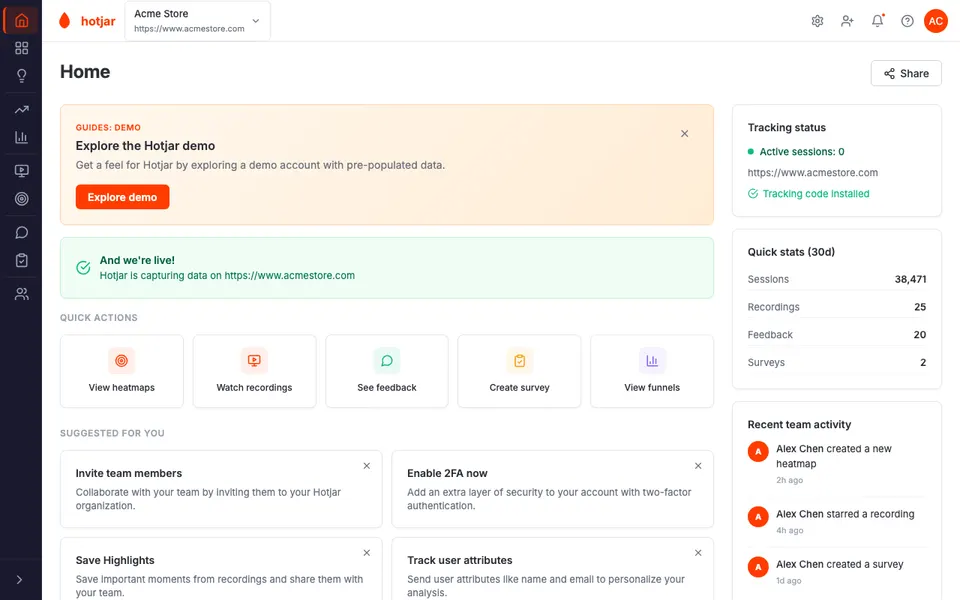This screenshot has width=960, height=600.
Task: Click the Surveys 2 stat row
Action: pos(836,362)
